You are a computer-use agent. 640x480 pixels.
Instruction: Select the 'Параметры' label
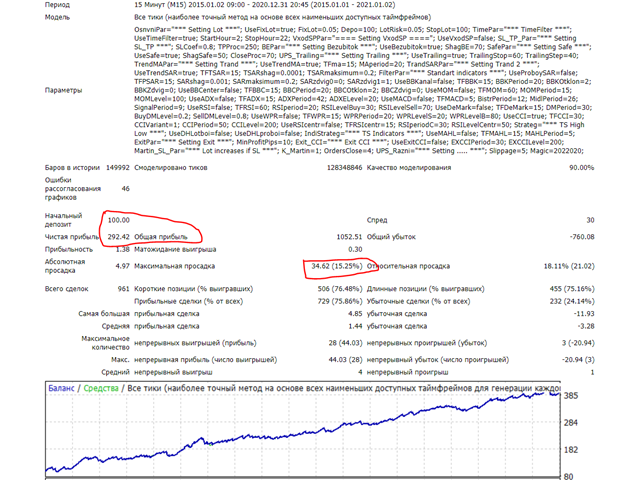(63, 90)
